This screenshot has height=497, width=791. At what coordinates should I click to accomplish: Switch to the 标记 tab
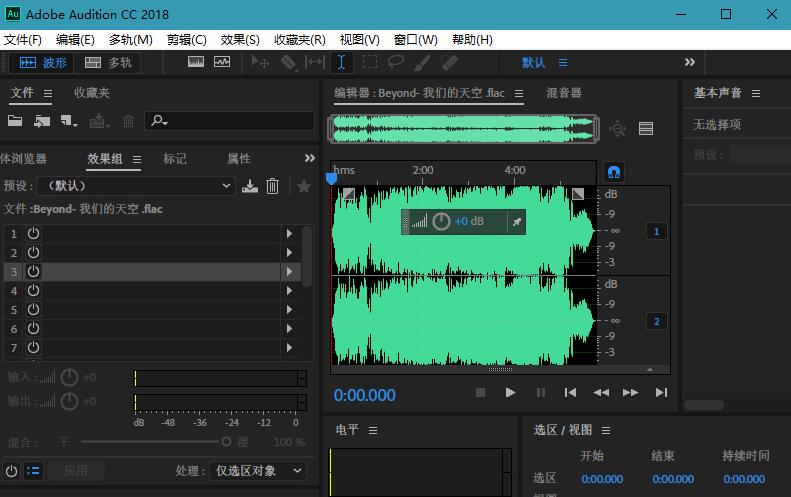coord(175,159)
